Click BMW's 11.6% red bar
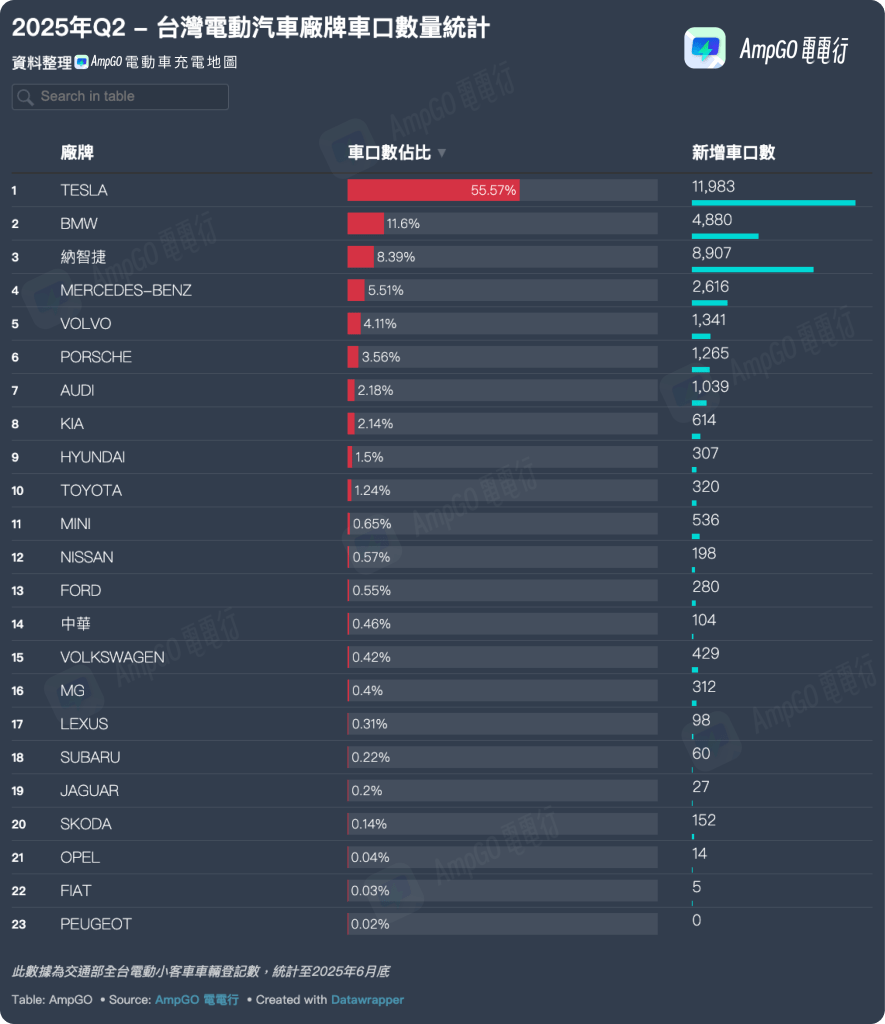885x1024 pixels. pos(365,224)
